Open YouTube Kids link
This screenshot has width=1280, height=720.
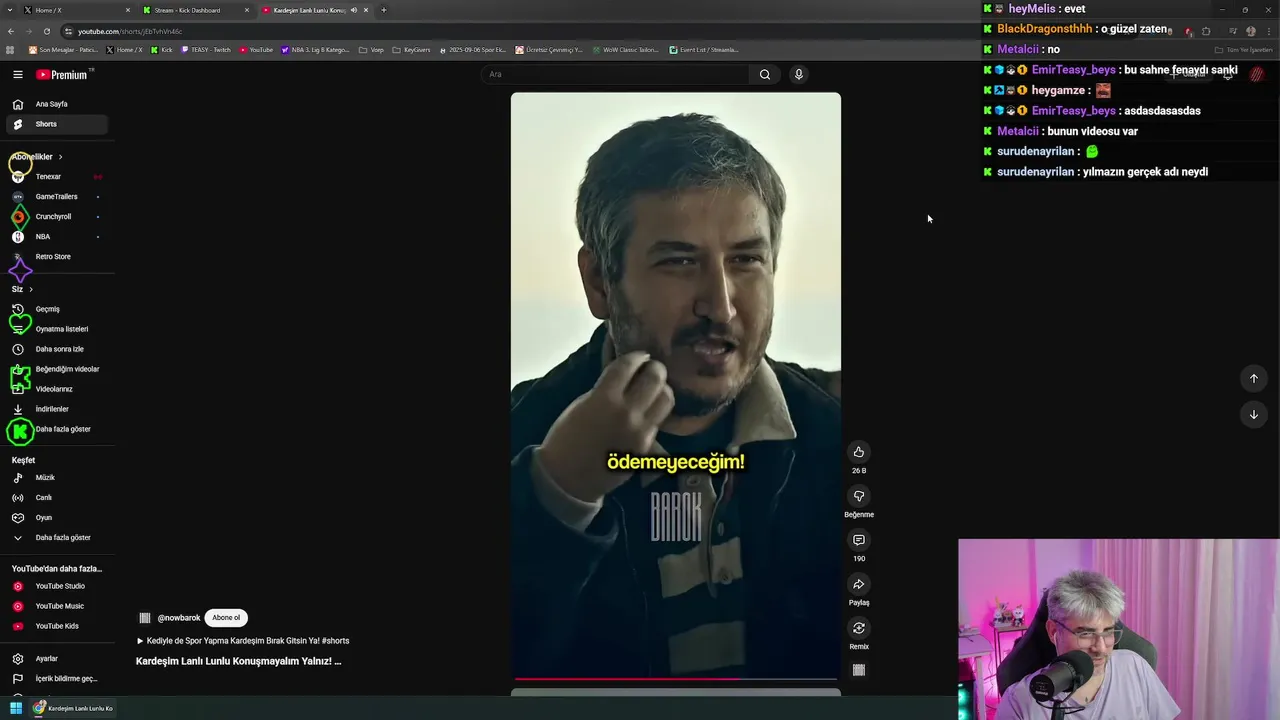[56, 626]
